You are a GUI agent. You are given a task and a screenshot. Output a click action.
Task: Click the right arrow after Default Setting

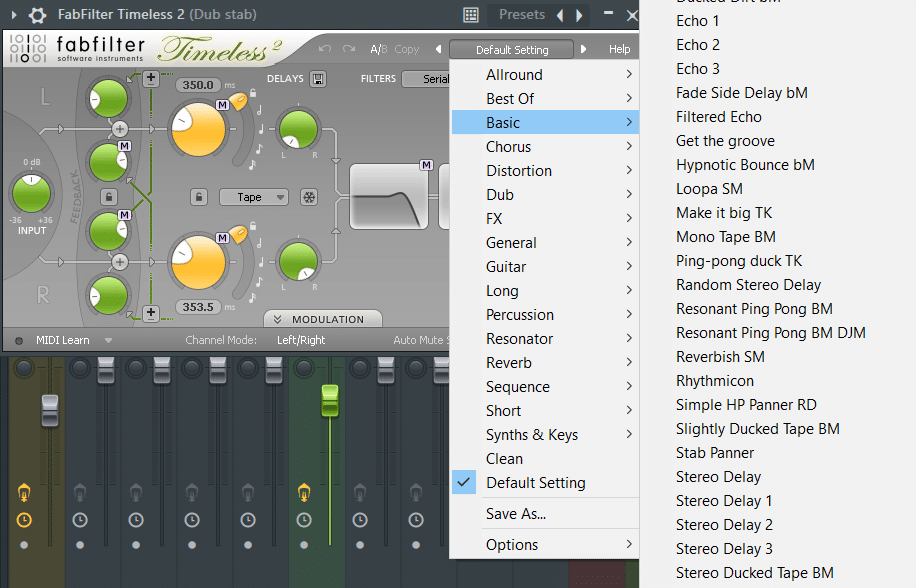tap(583, 50)
